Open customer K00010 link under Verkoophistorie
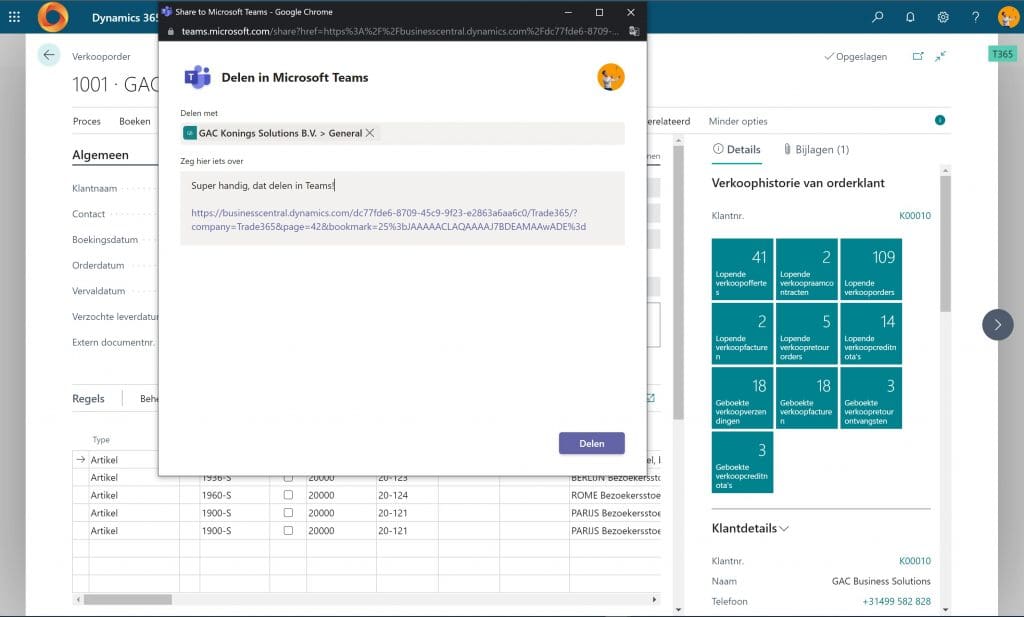The image size is (1024, 617). pyautogui.click(x=915, y=215)
